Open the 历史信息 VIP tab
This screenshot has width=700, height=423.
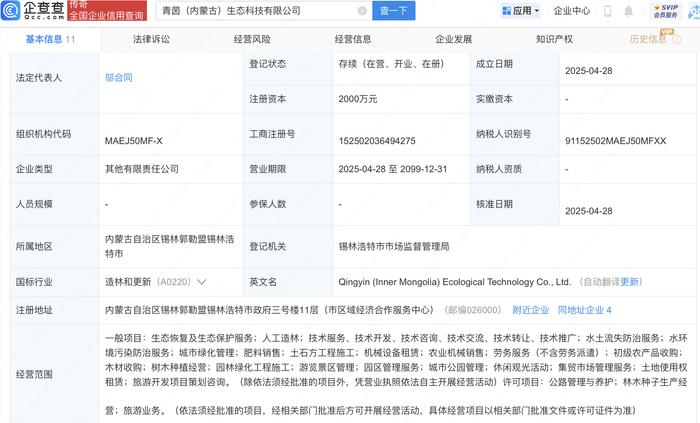(x=648, y=39)
